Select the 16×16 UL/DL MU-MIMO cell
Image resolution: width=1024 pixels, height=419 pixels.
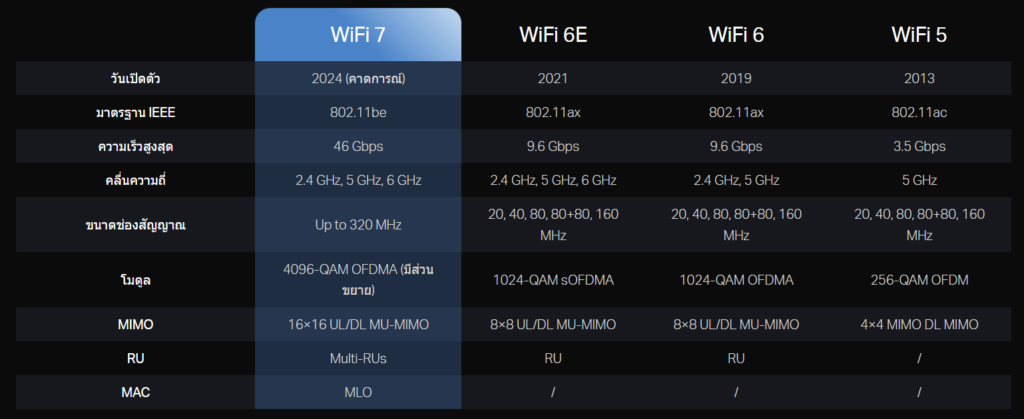(x=358, y=325)
